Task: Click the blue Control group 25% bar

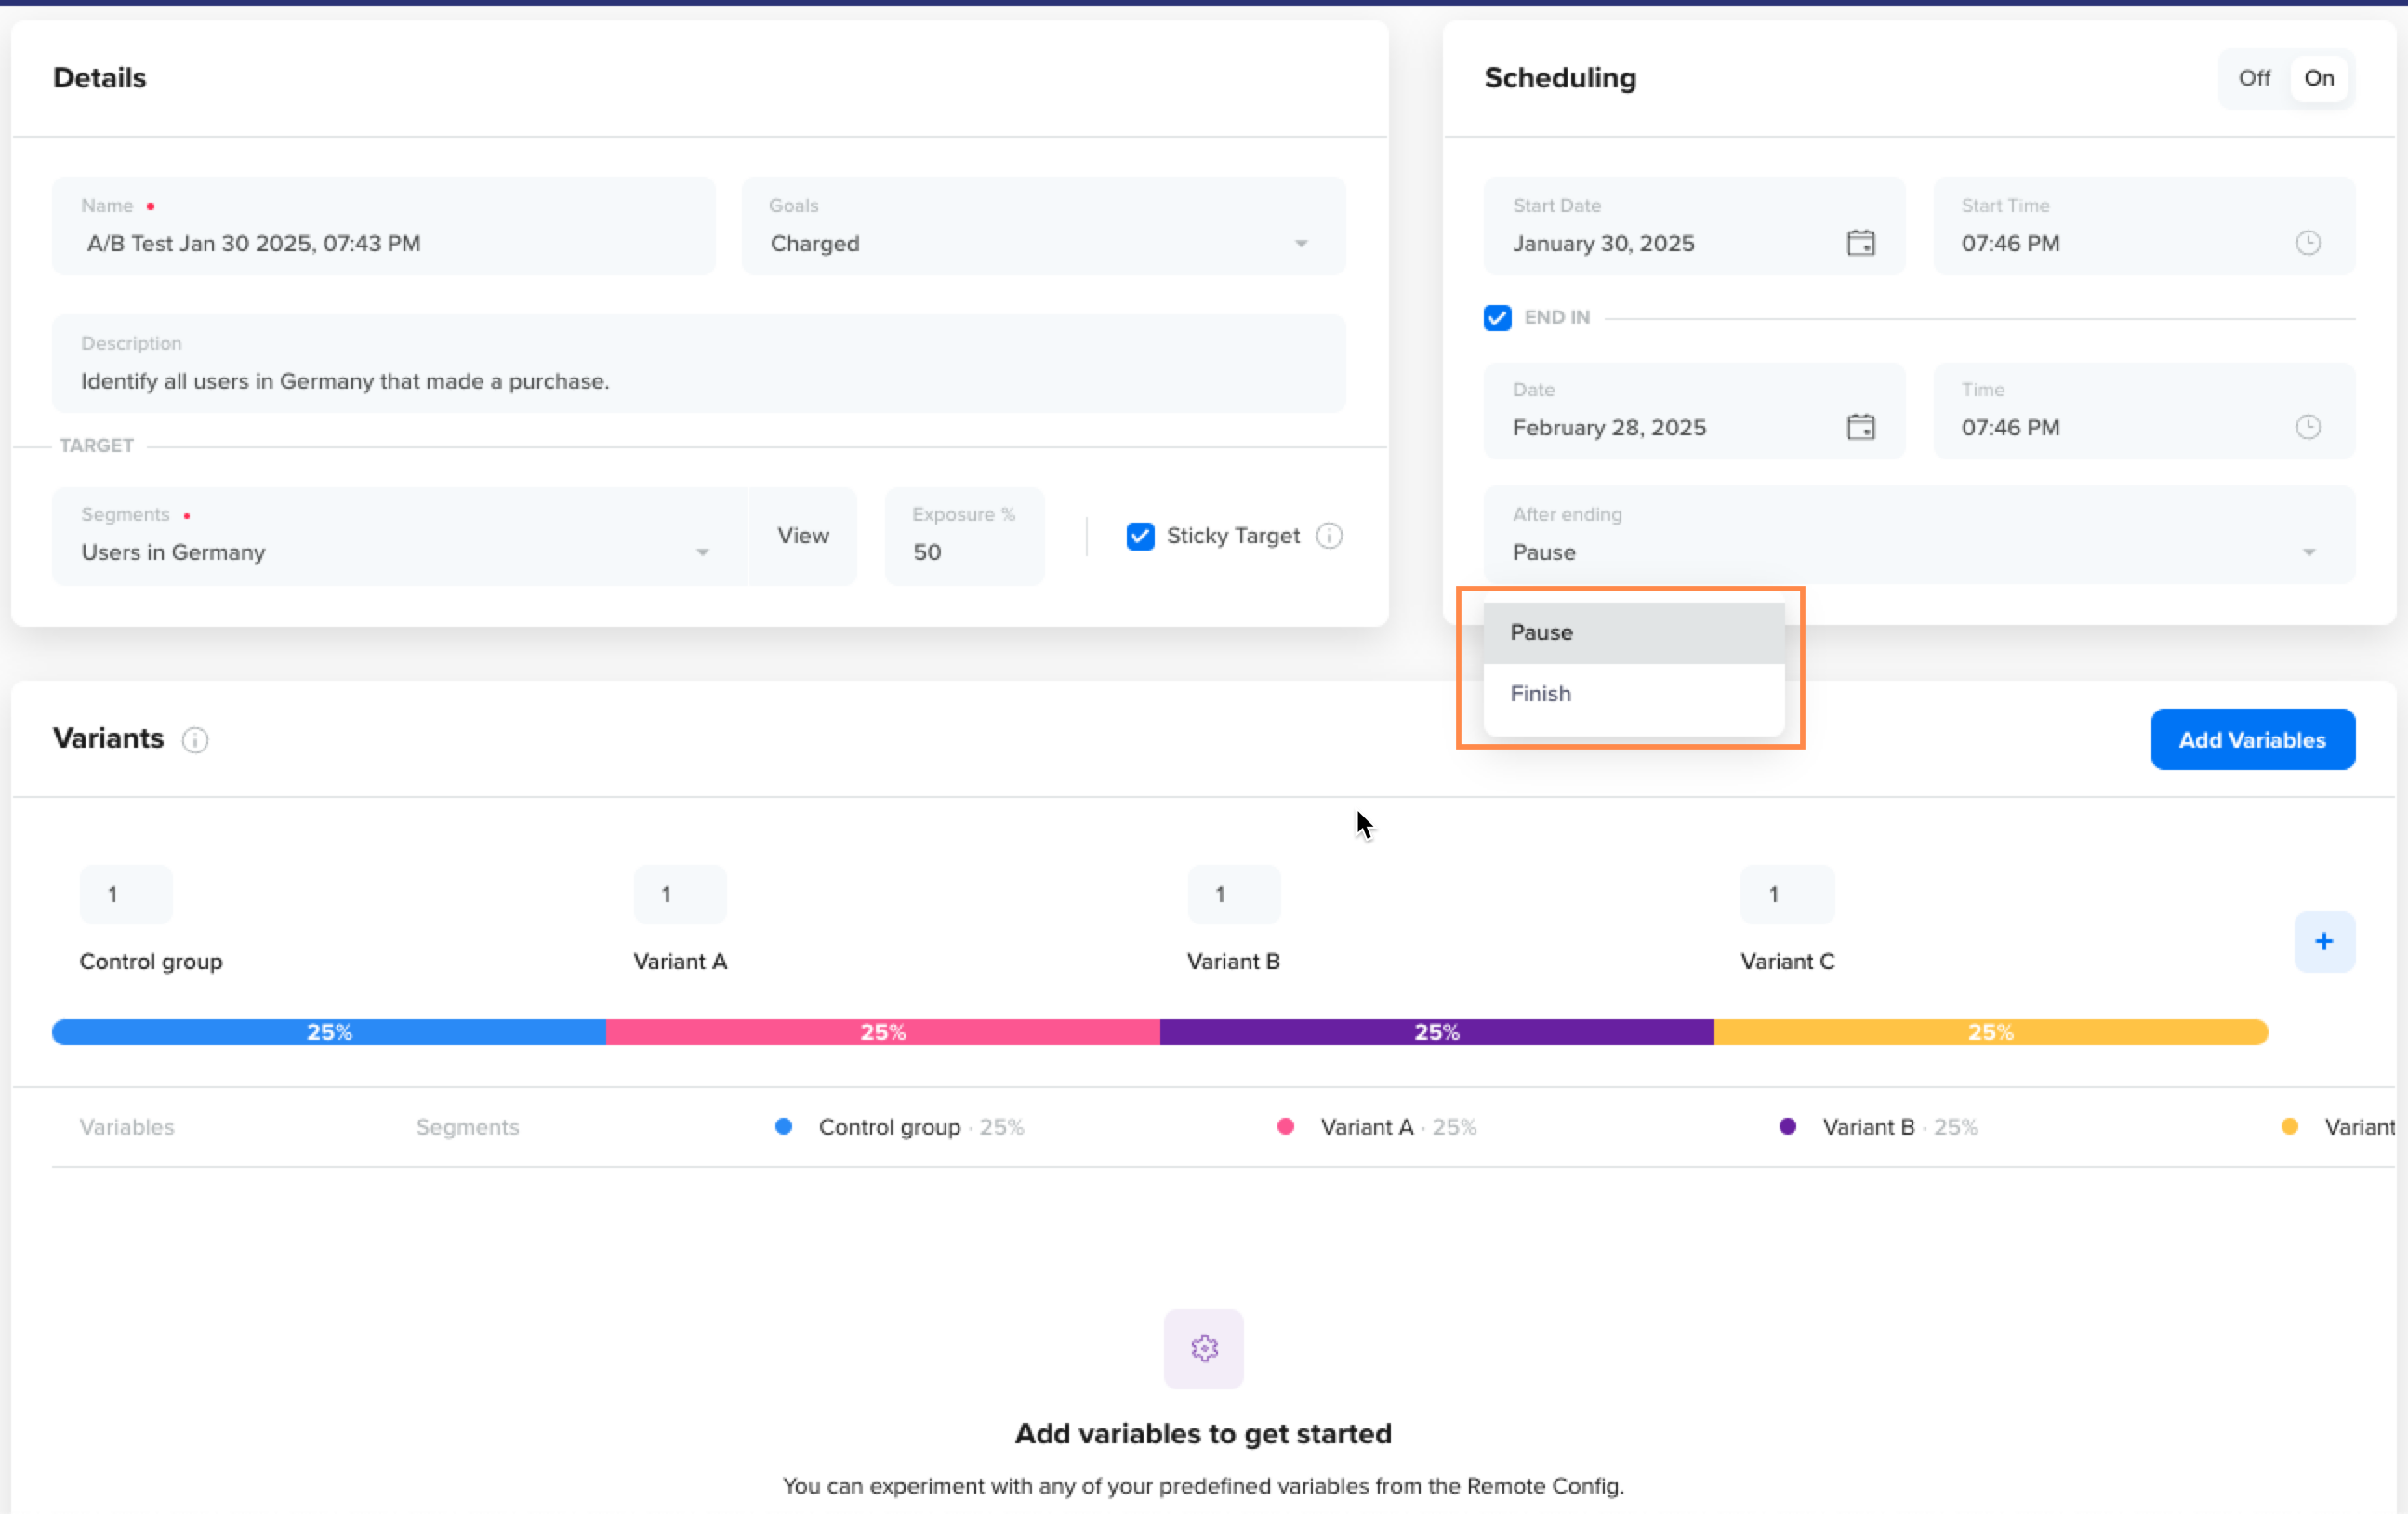Action: 329,1032
